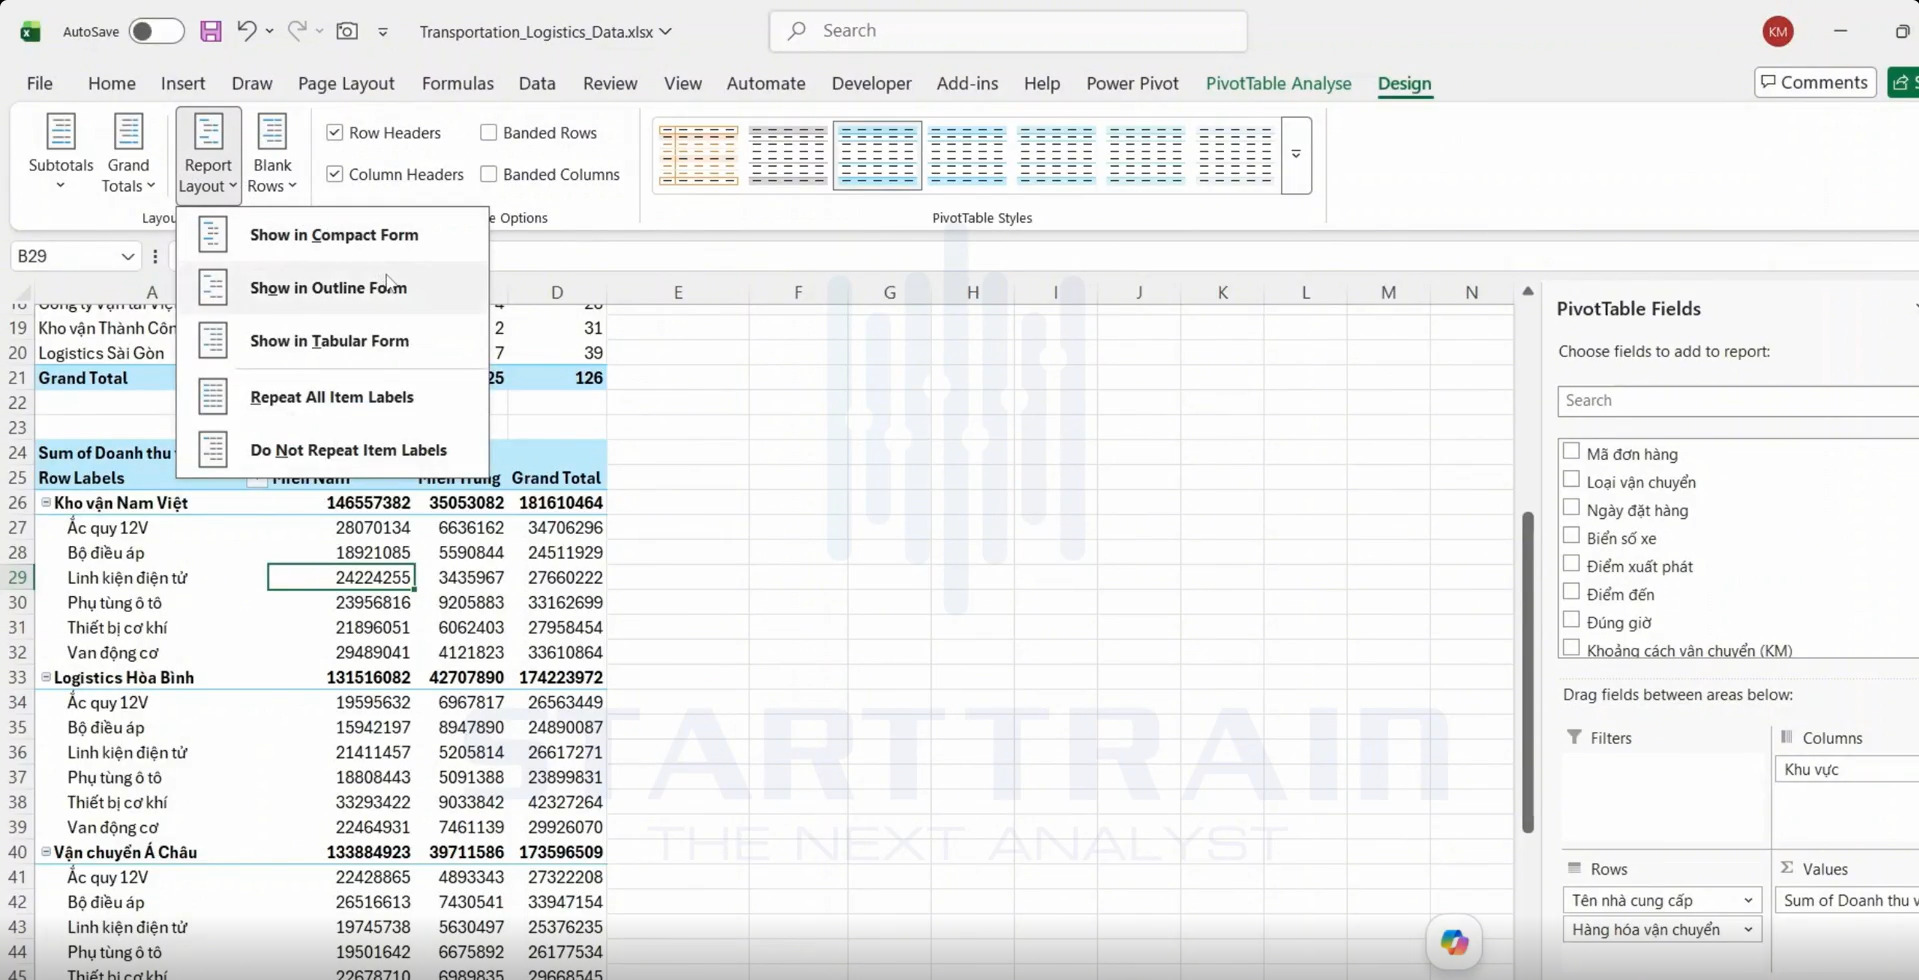Open the Formulas ribbon tab
This screenshot has height=980, width=1919.
[x=457, y=83]
